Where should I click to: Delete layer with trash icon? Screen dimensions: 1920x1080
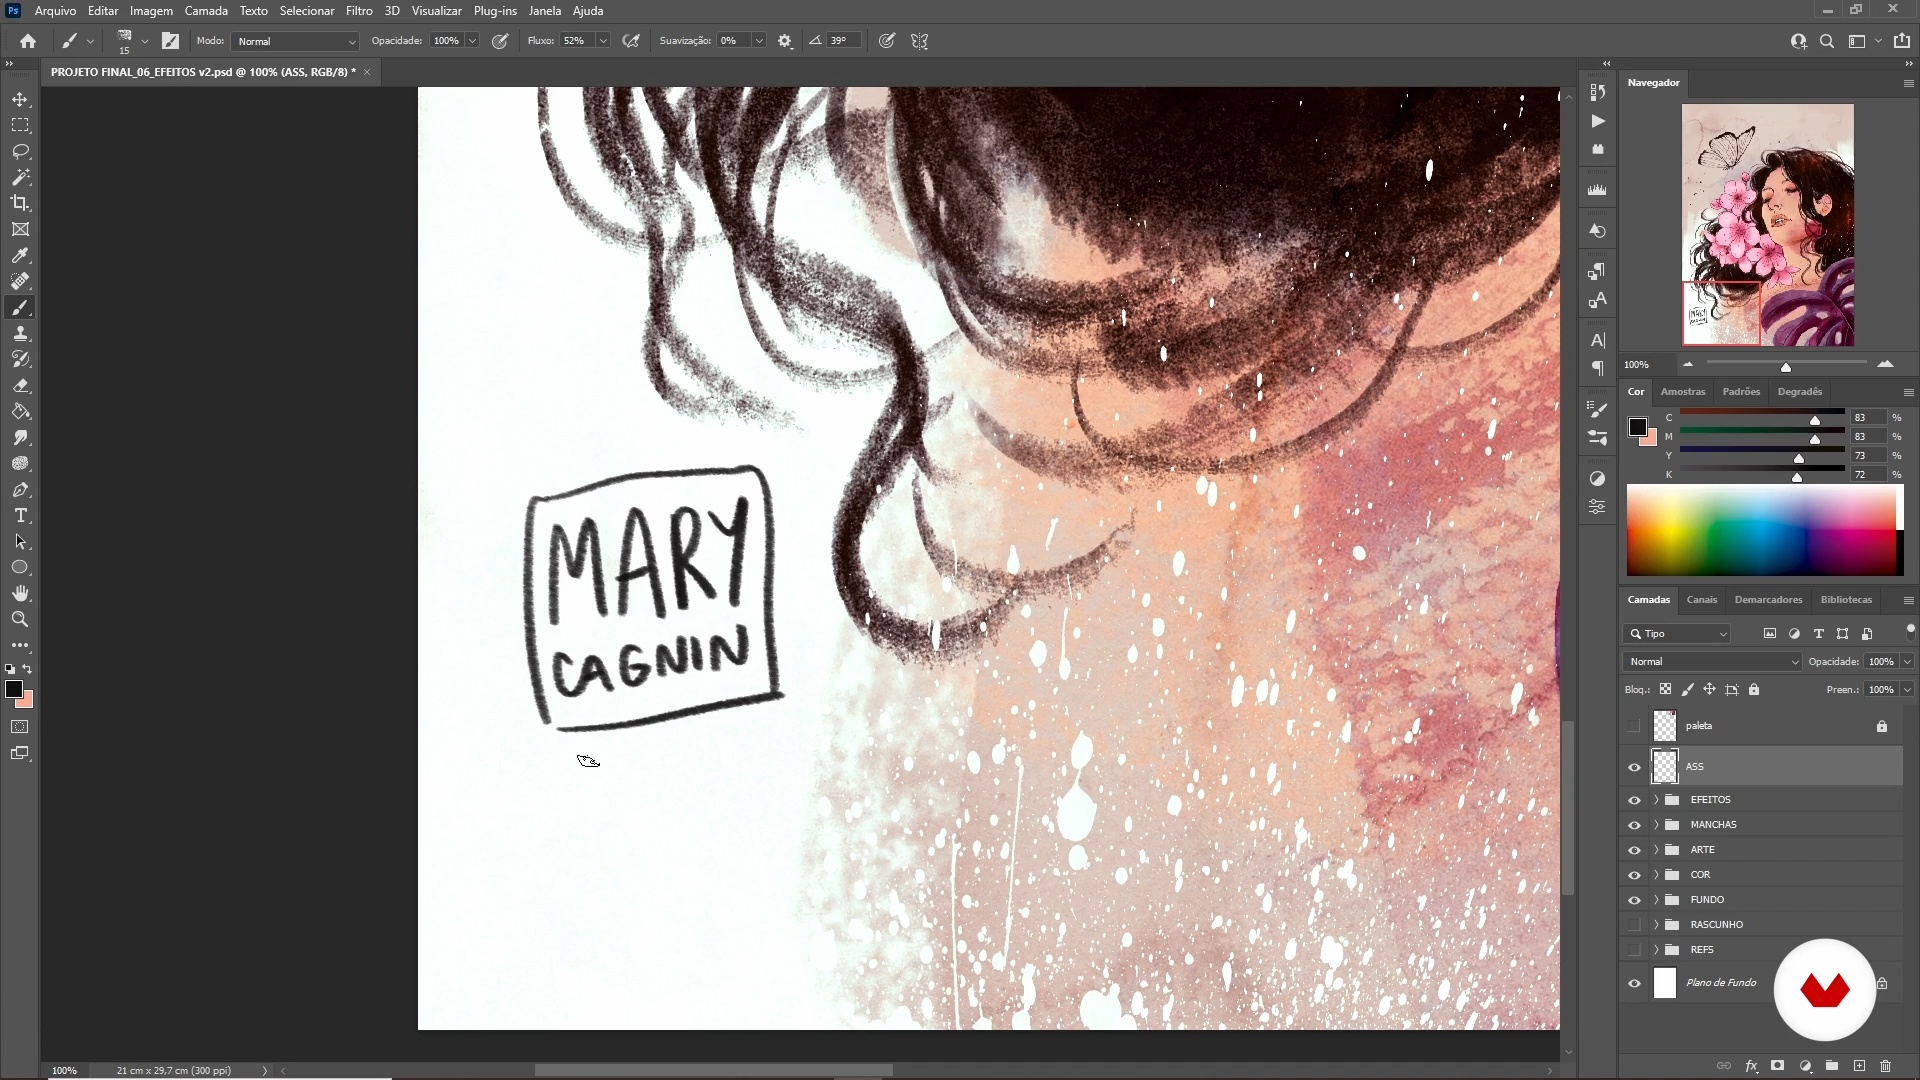(x=1886, y=1066)
